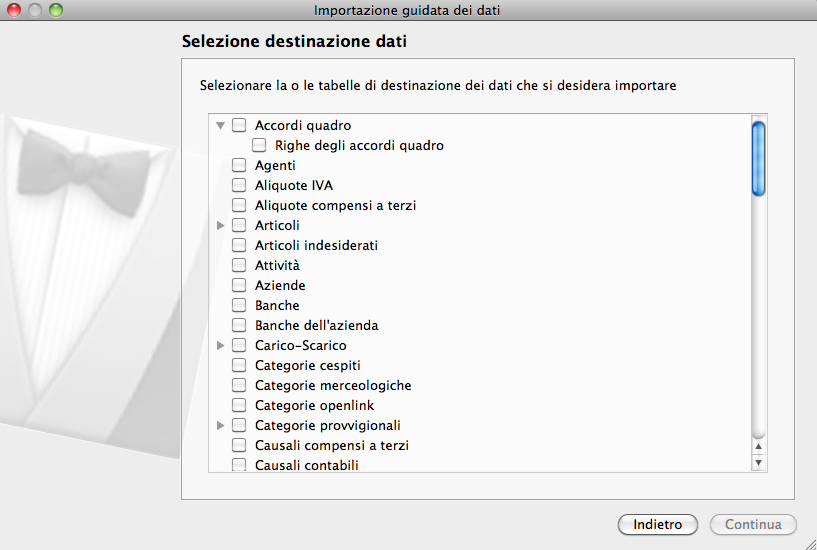Toggle the Articoli indesiderati checkbox
817x550 pixels.
click(239, 246)
